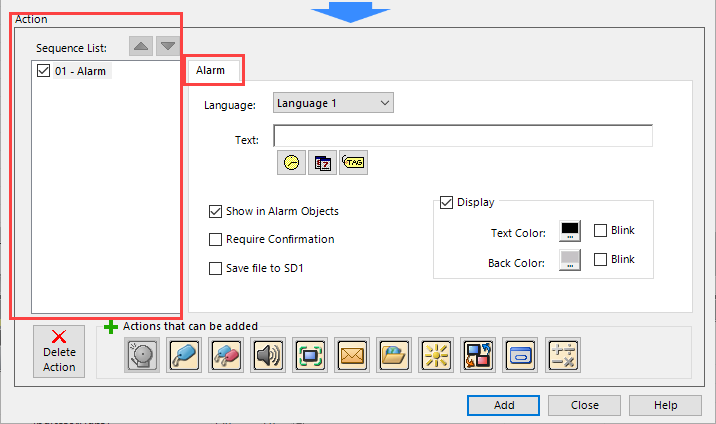The height and width of the screenshot is (424, 716).
Task: Uncheck Show in Alarm Objects
Action: pyautogui.click(x=215, y=211)
